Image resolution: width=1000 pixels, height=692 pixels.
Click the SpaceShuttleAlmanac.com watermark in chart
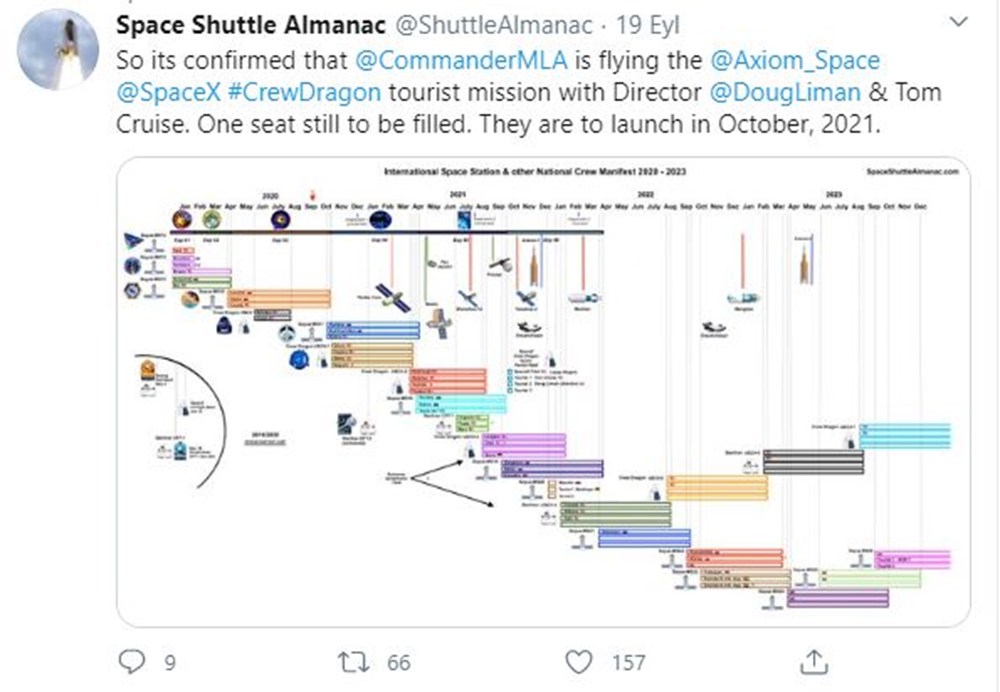912,172
